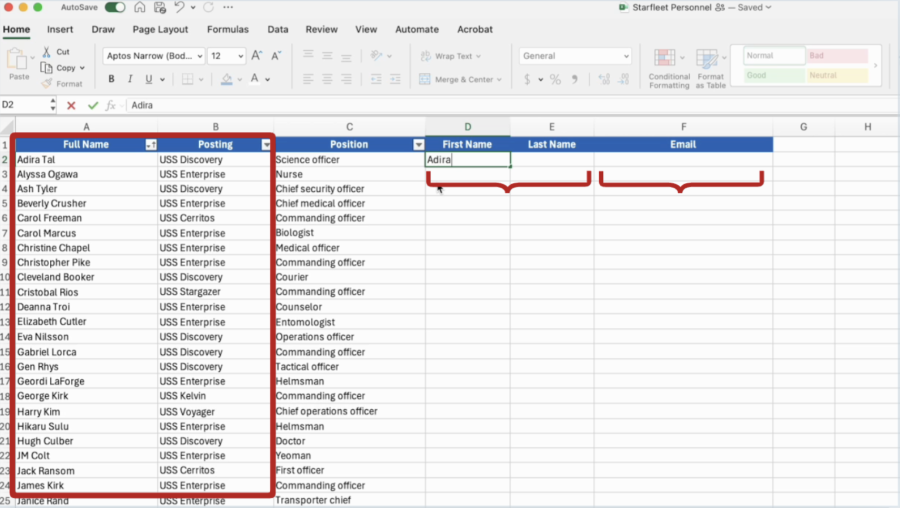
Task: Click the Middle Align icon
Action: (x=327, y=56)
